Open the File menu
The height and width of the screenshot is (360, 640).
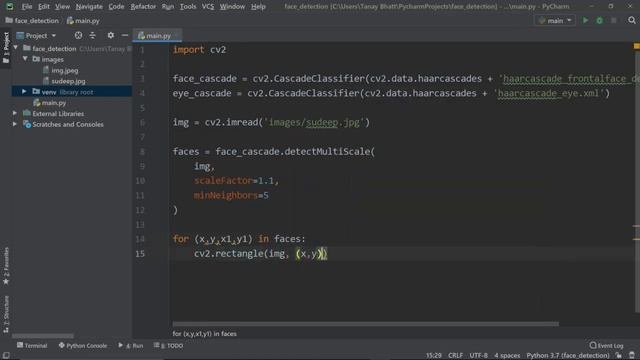click(x=27, y=7)
